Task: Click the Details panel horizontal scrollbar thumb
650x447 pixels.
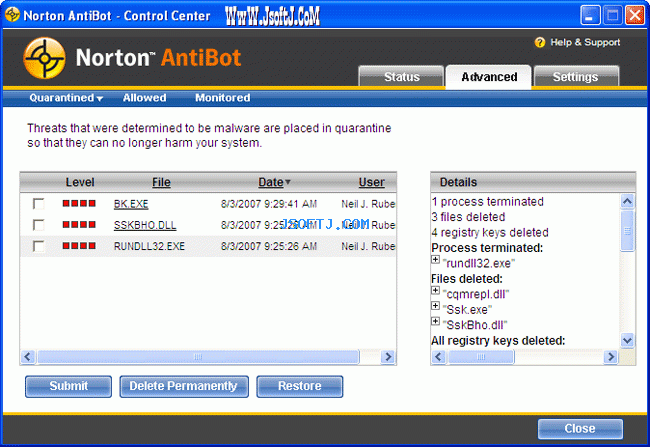Action: click(x=481, y=357)
